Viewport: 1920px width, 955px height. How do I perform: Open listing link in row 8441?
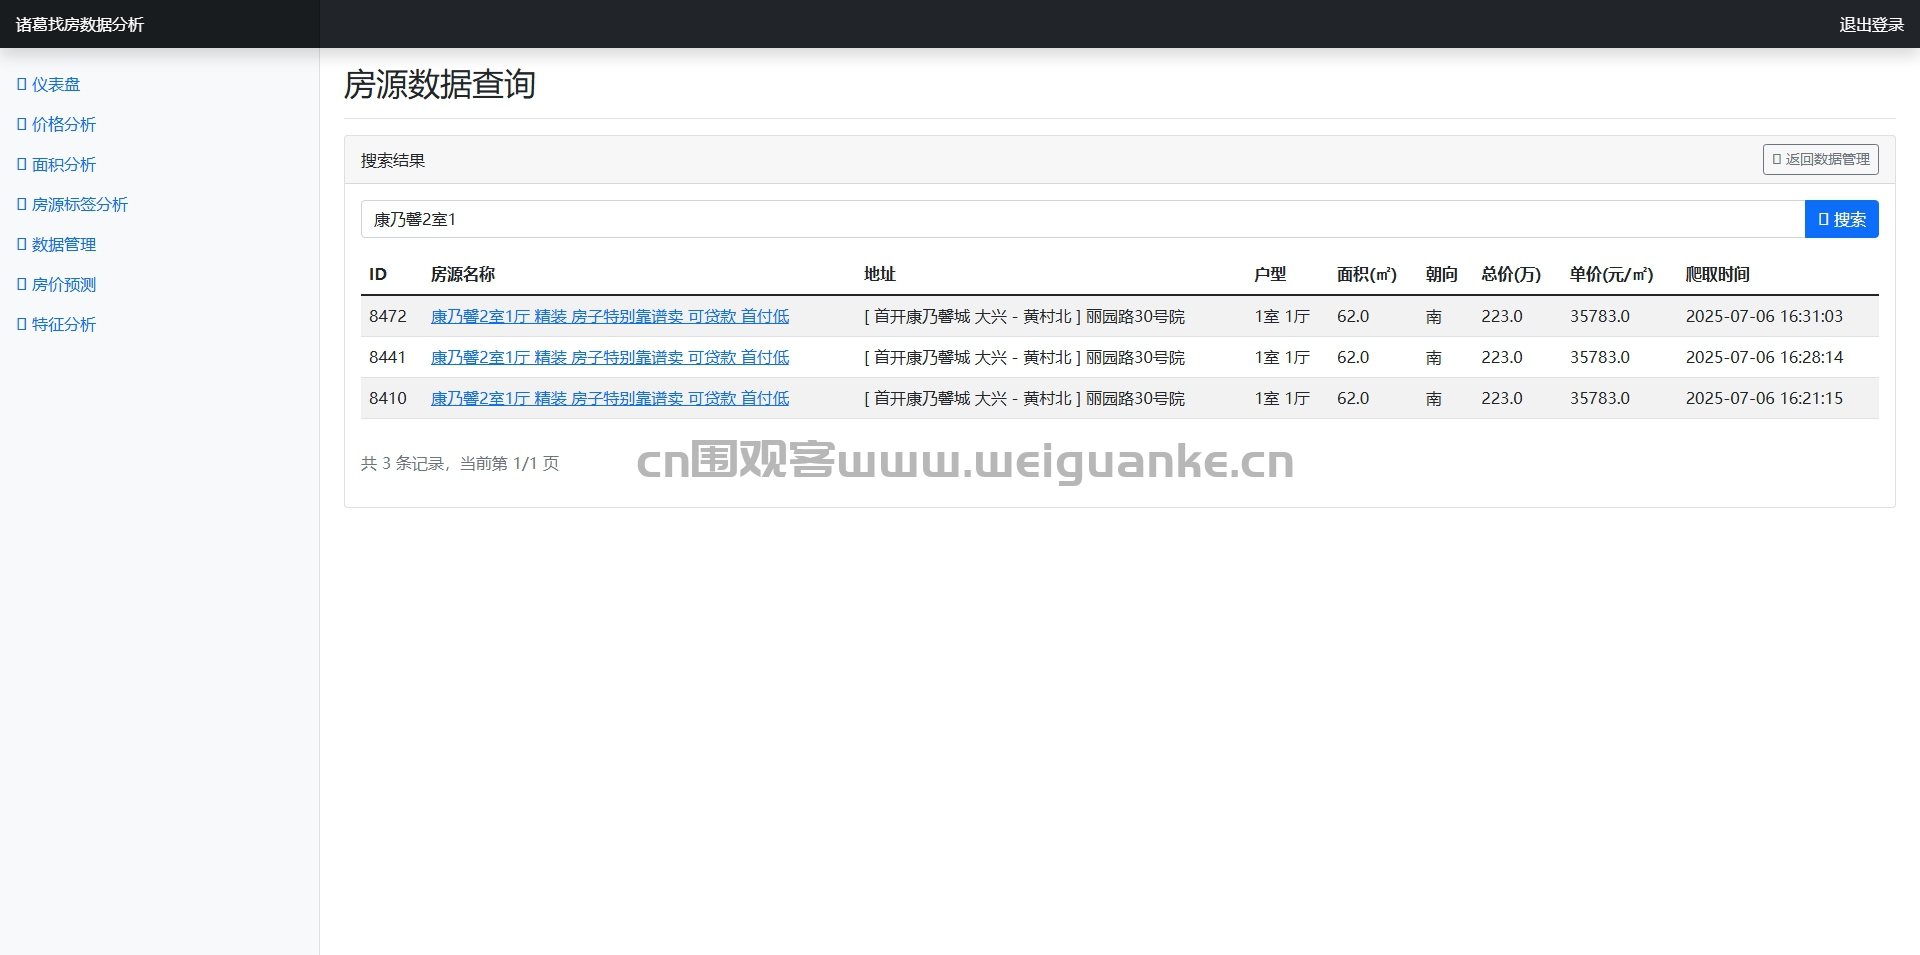point(610,358)
